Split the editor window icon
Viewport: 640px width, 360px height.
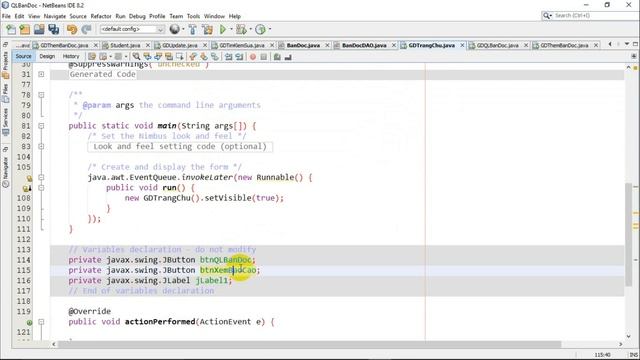(633, 56)
